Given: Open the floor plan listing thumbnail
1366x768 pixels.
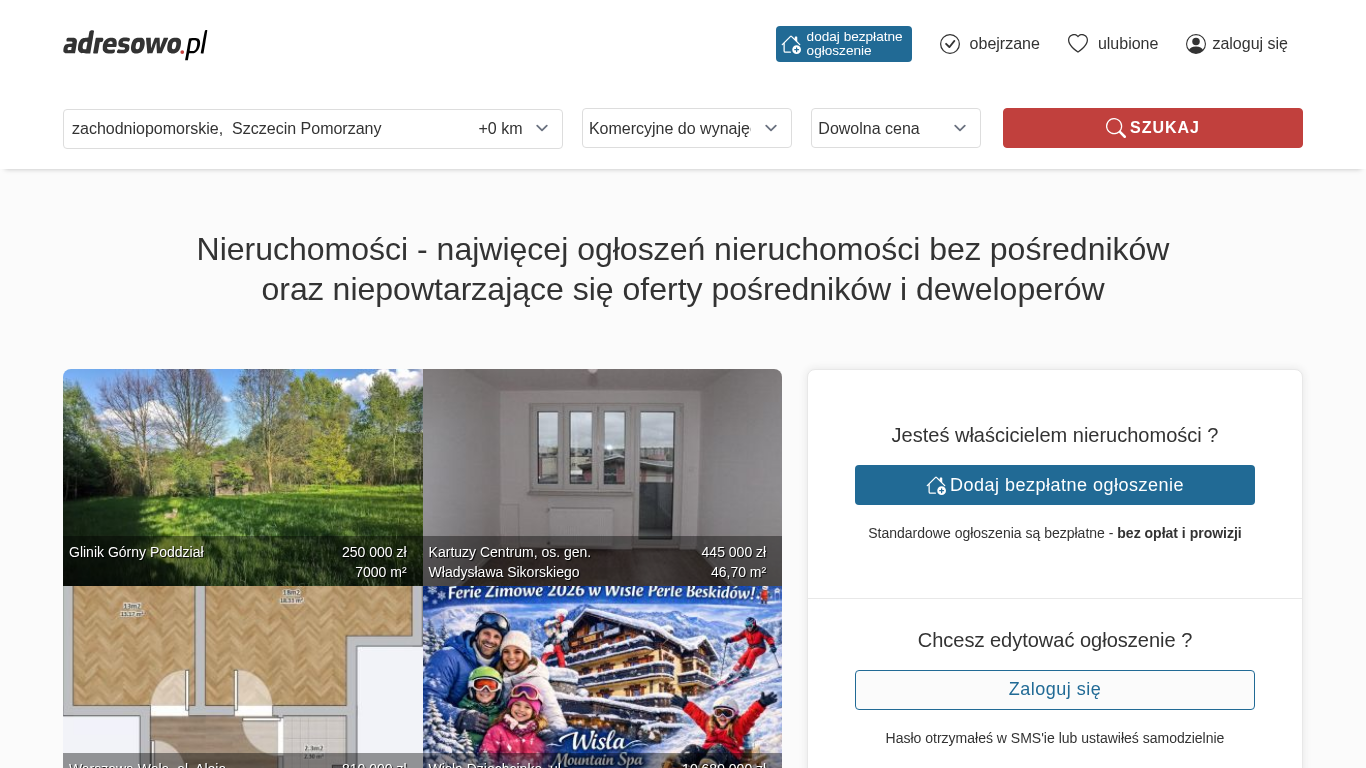Looking at the screenshot, I should [242, 670].
